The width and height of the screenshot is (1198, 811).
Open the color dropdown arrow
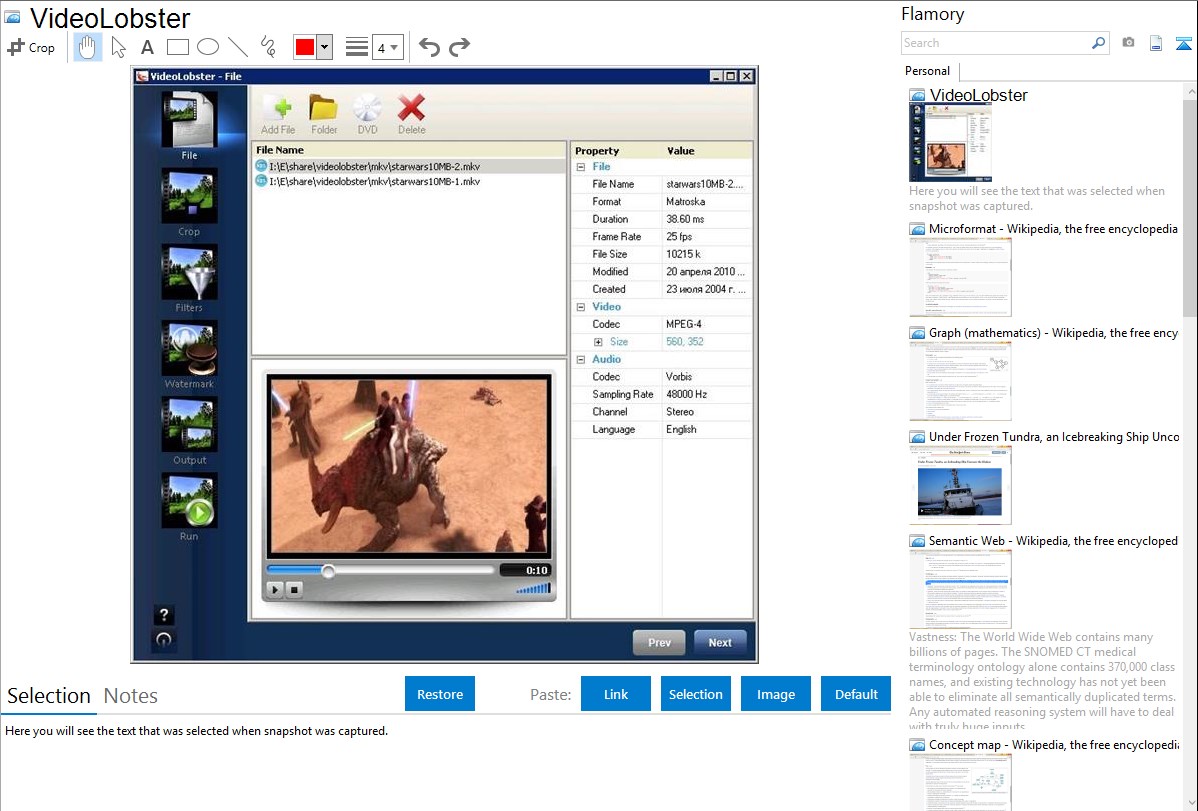click(x=325, y=47)
